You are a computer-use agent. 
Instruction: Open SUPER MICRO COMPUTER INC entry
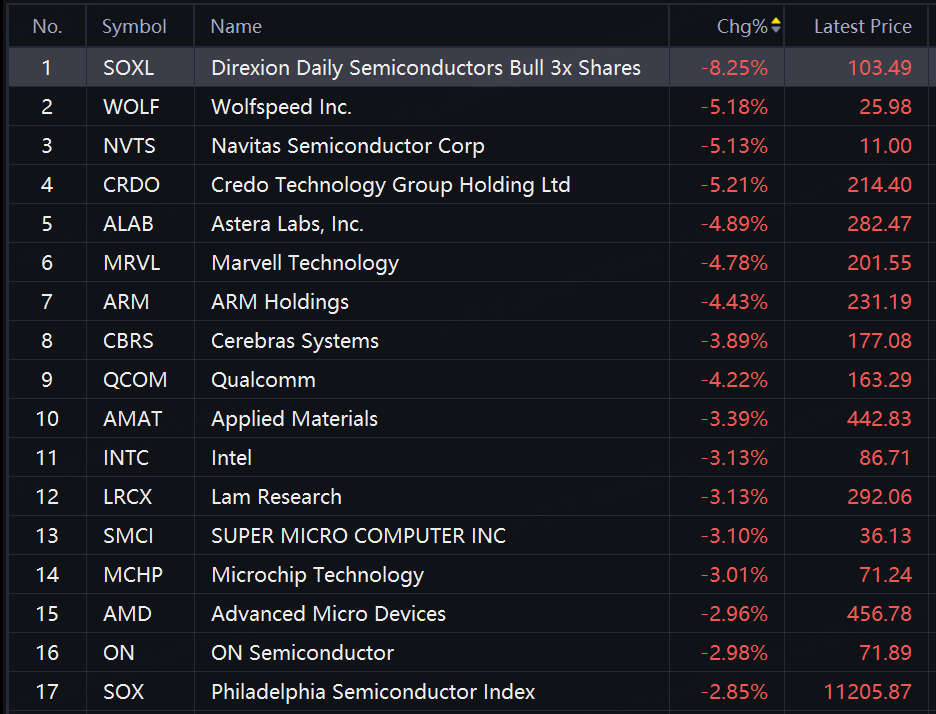click(x=359, y=536)
